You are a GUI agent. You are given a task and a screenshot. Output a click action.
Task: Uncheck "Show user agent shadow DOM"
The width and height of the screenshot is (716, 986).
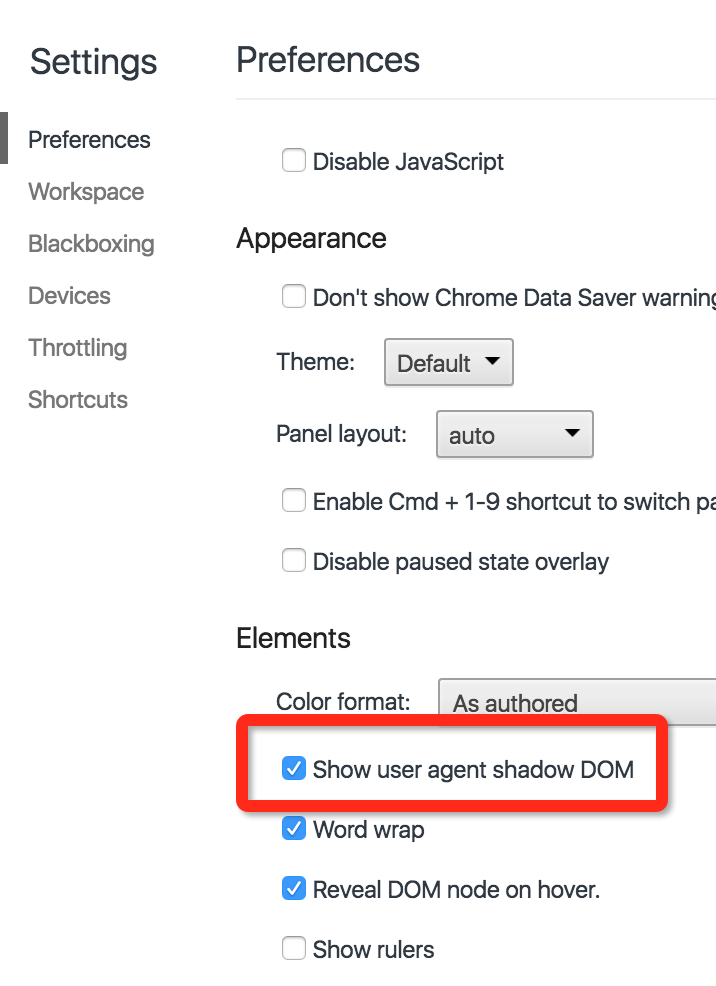coord(294,769)
